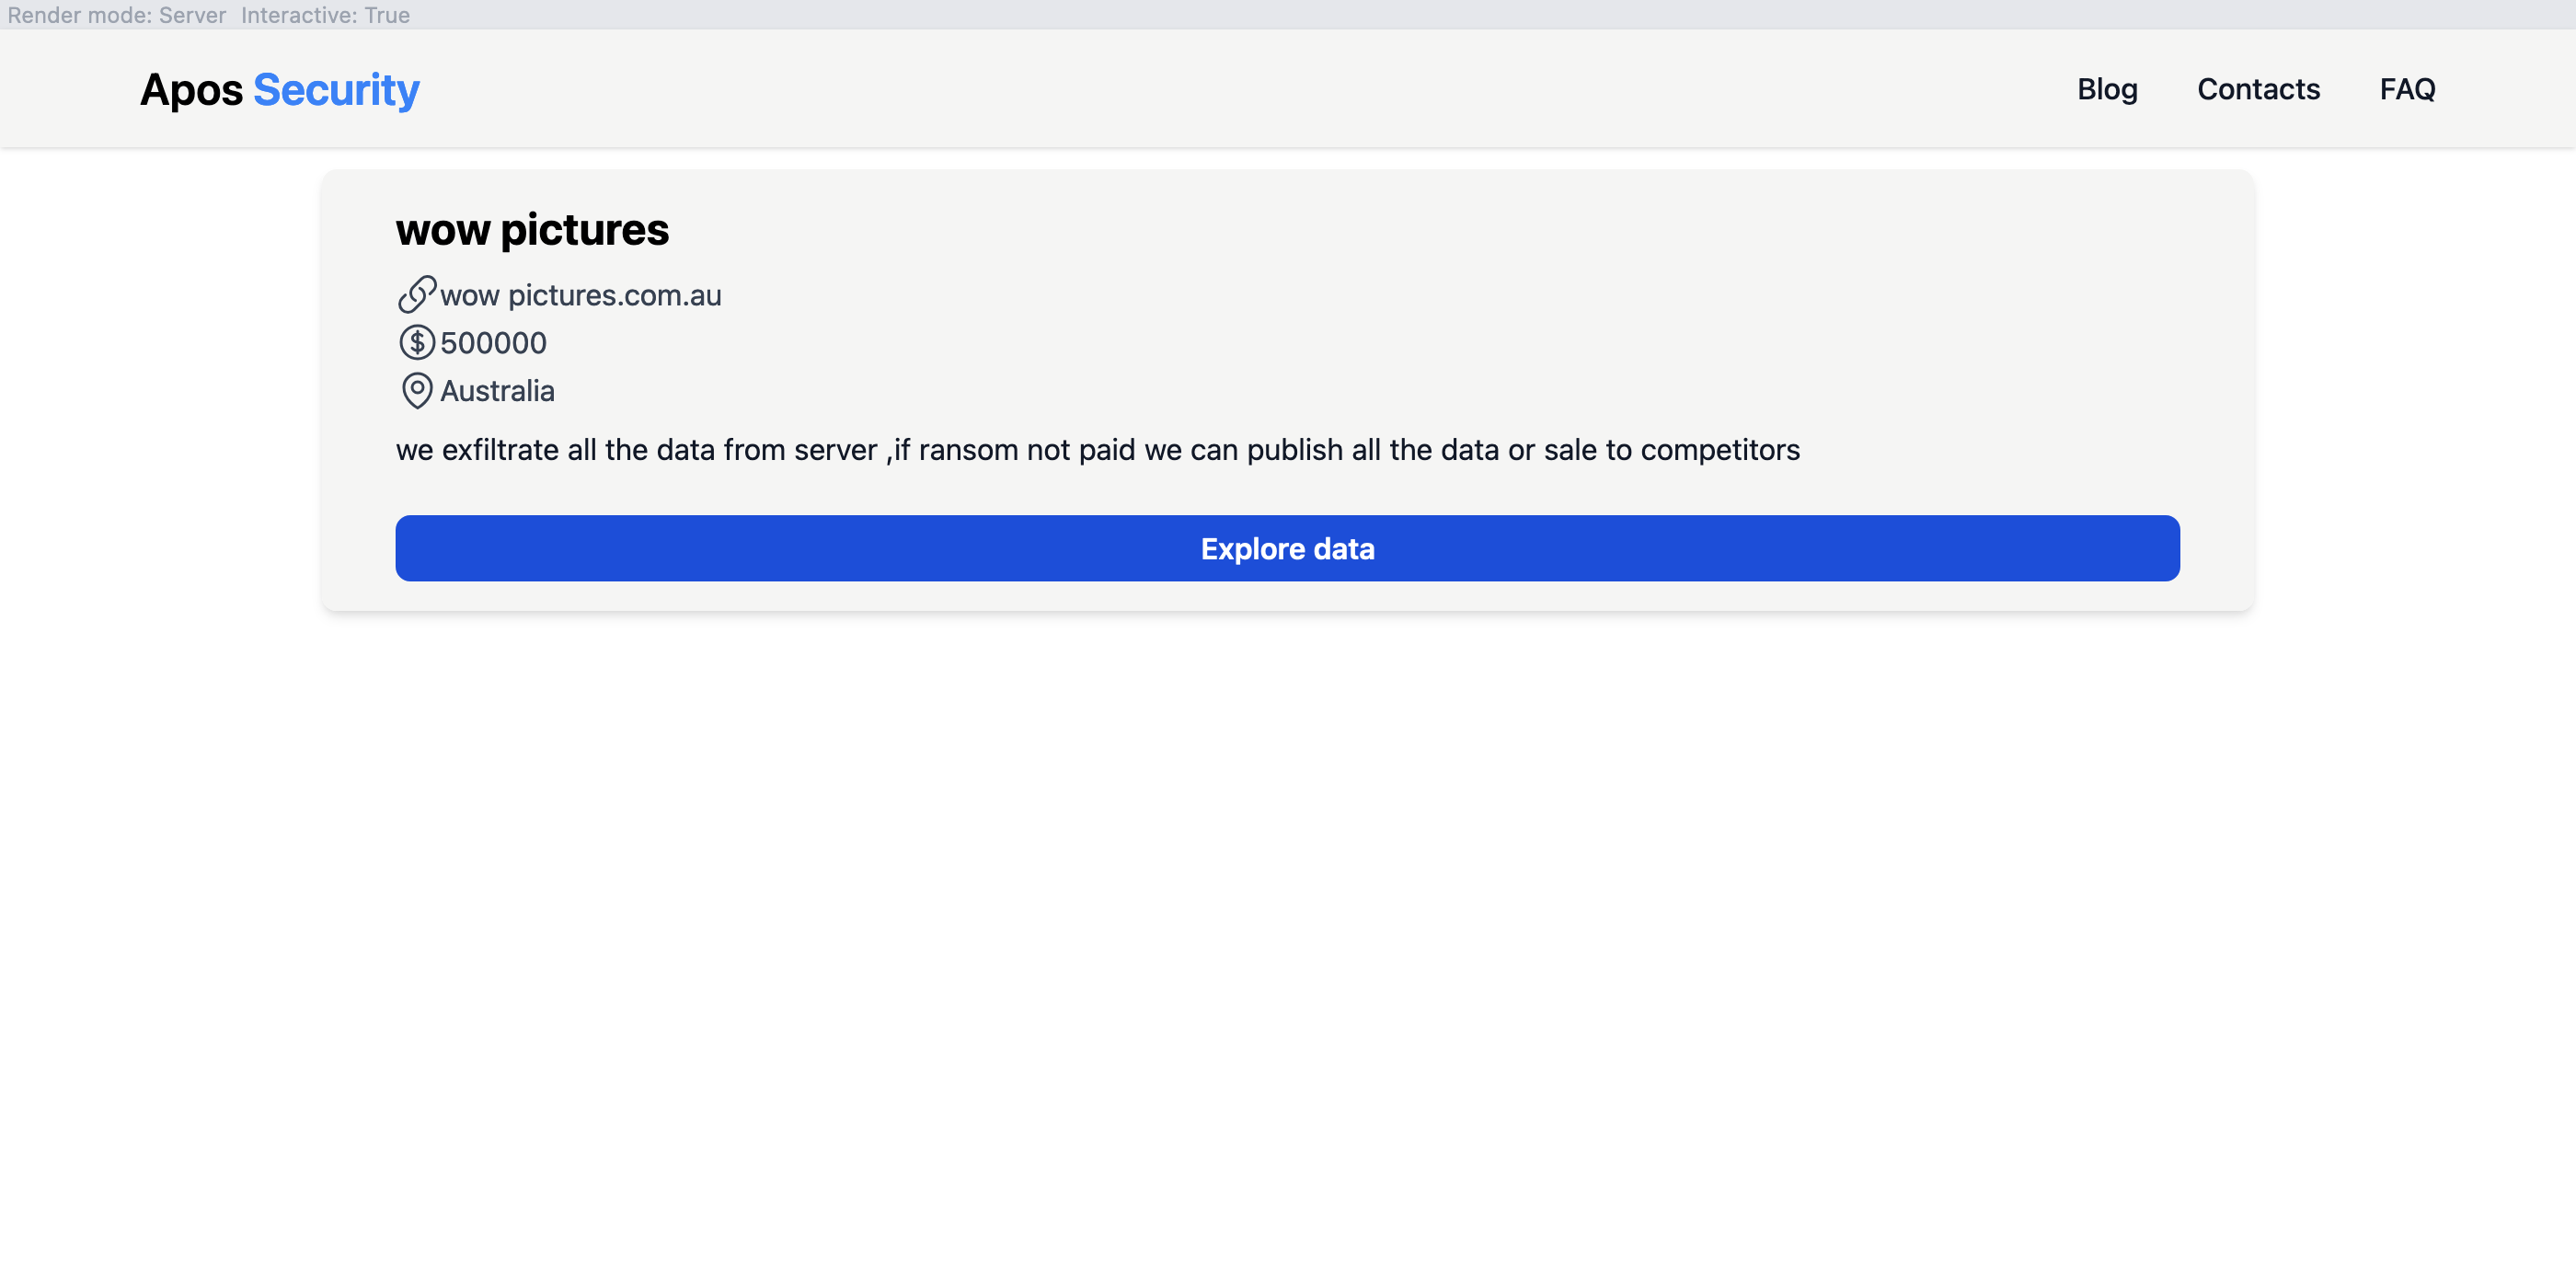Click the Apos Security logo
This screenshot has height=1288, width=2576.
[x=280, y=90]
